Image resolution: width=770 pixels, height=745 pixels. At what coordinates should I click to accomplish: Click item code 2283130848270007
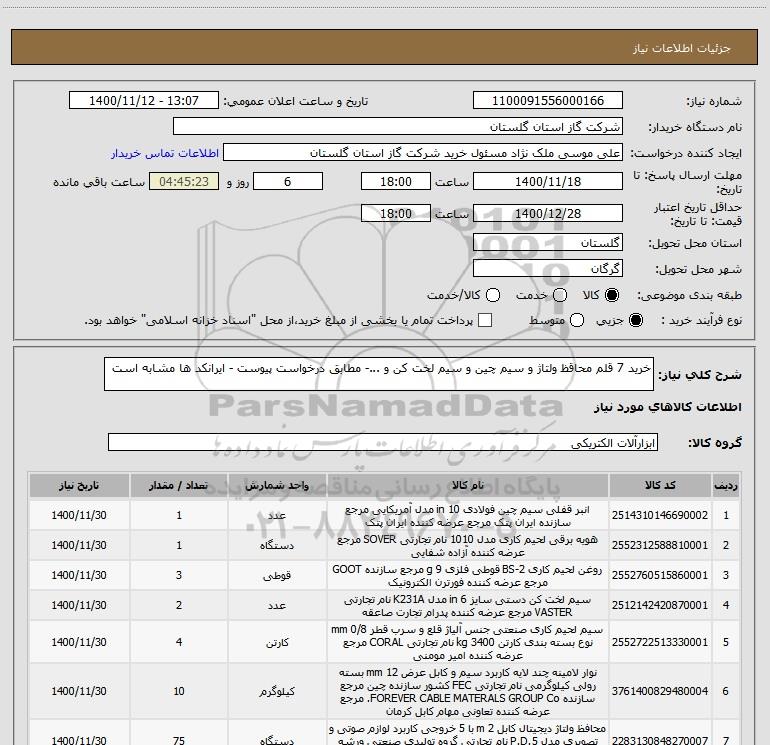(660, 740)
